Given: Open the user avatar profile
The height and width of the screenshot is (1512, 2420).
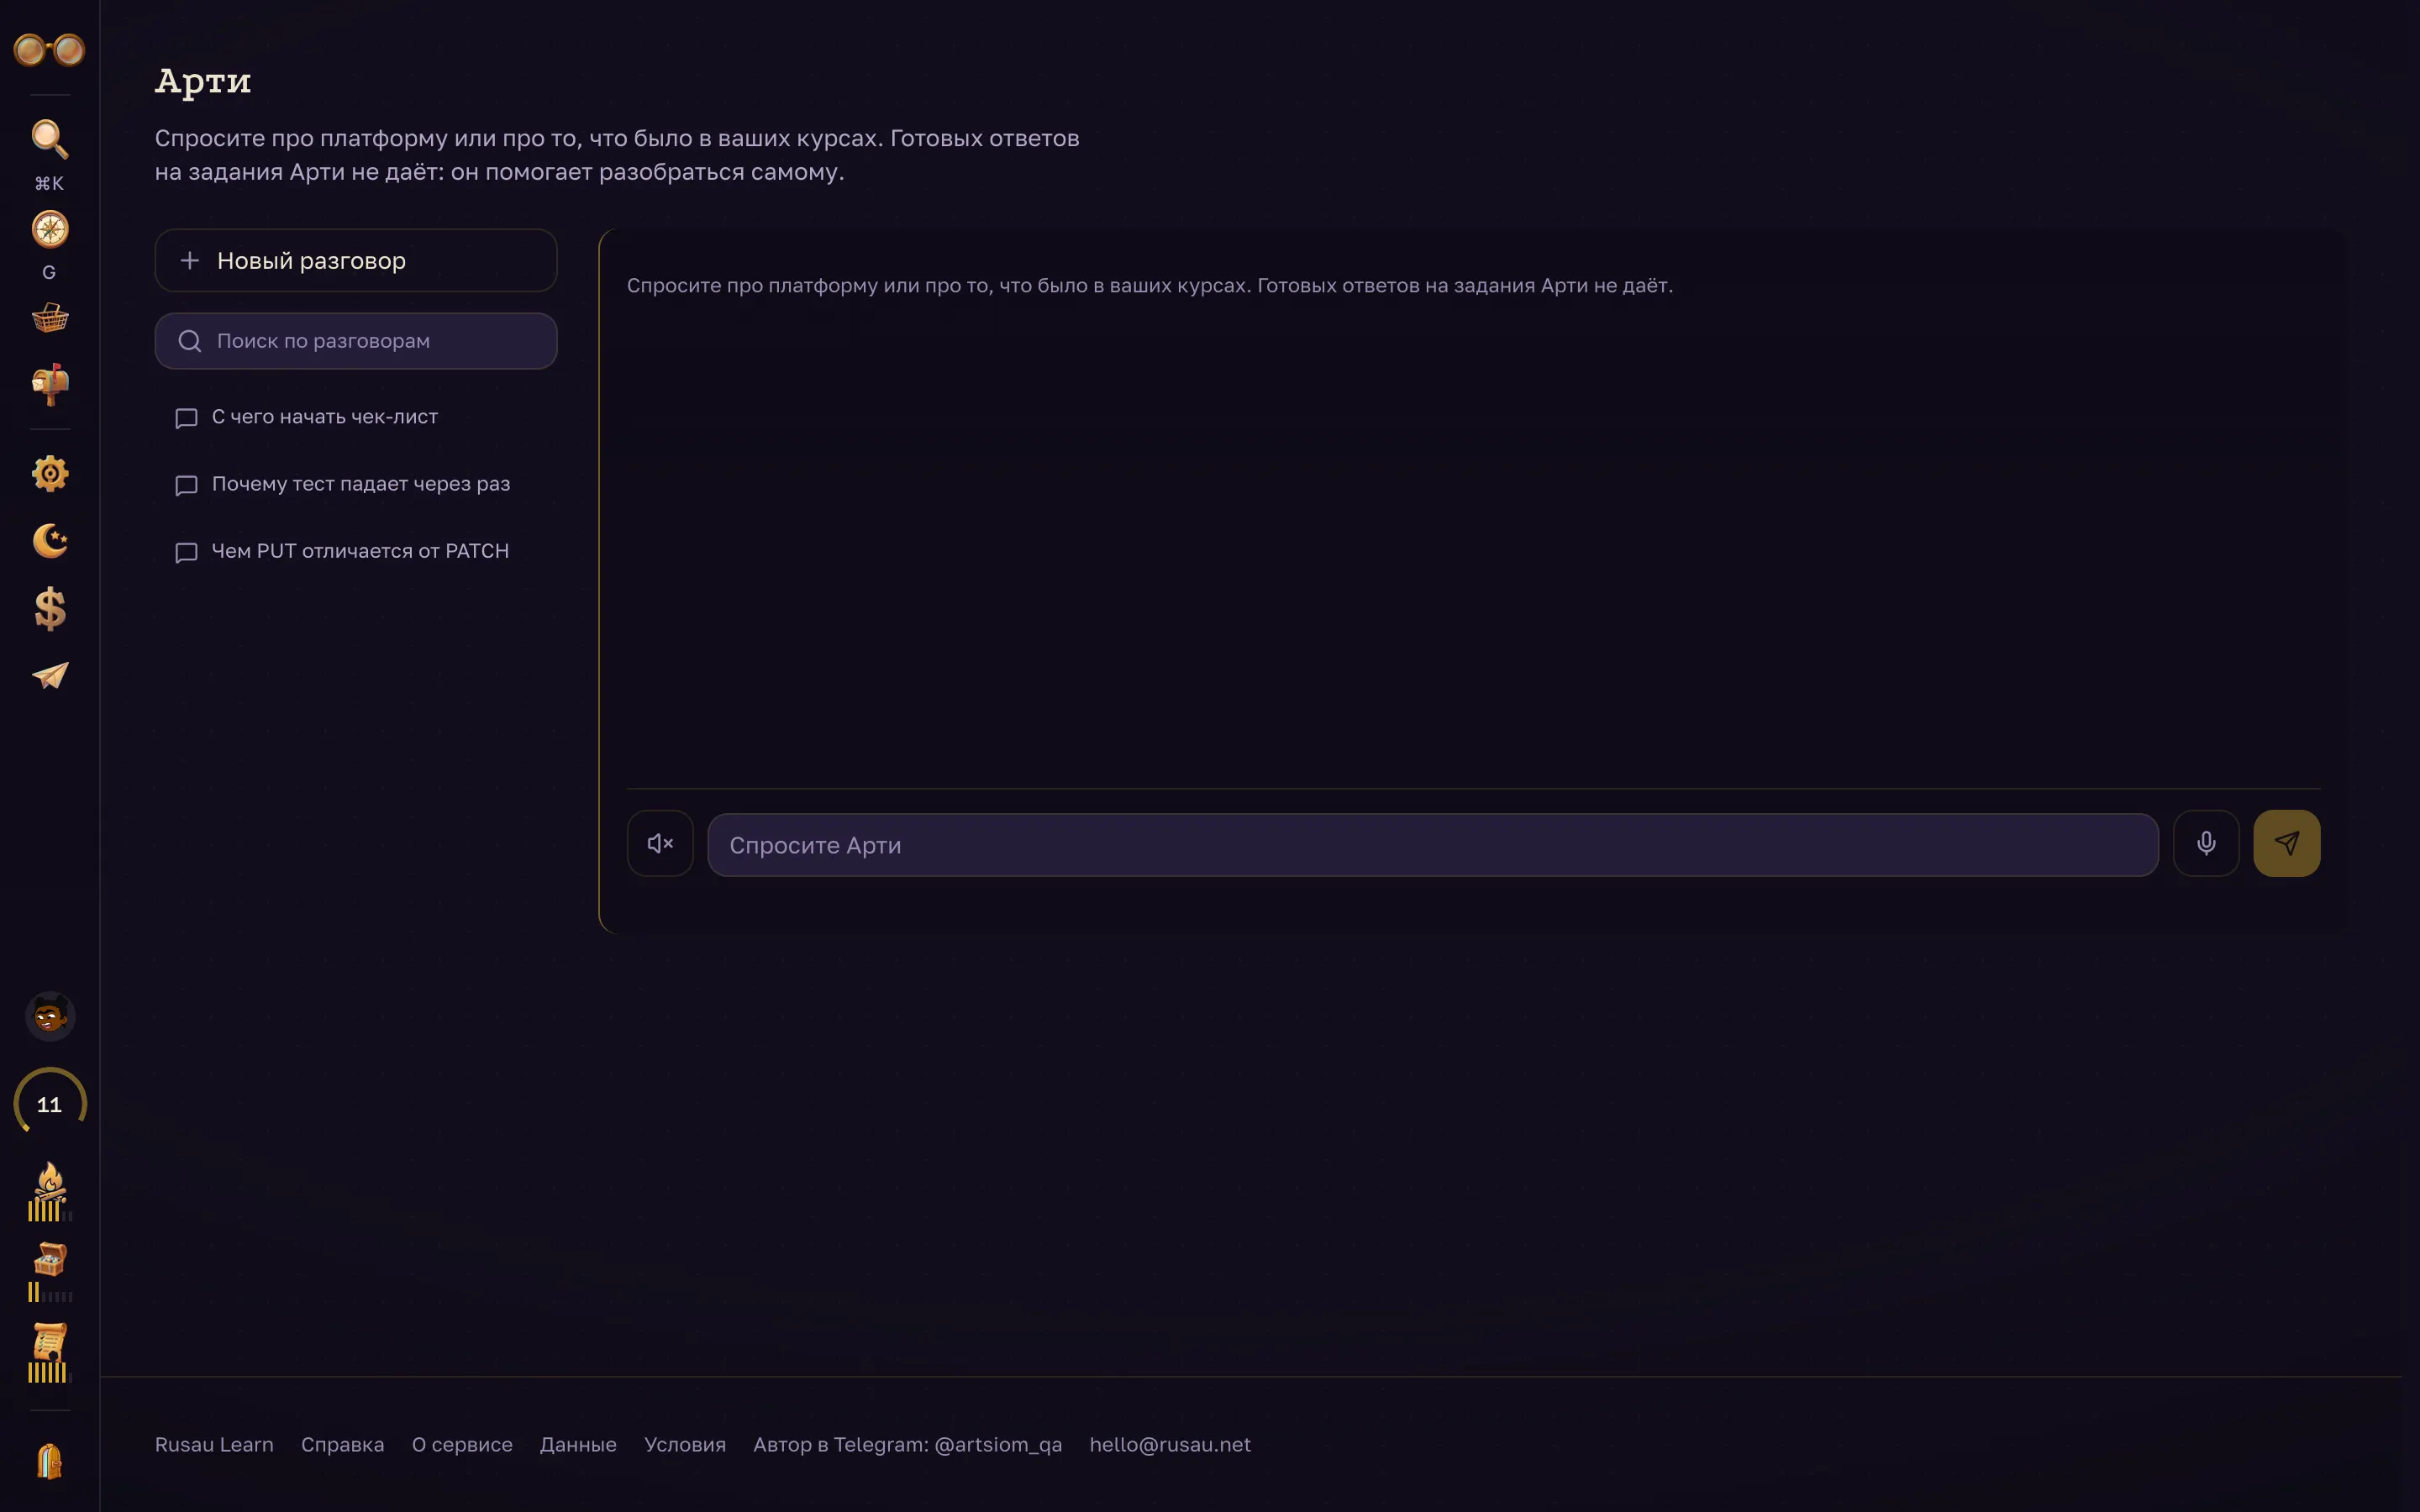Looking at the screenshot, I should [49, 1017].
